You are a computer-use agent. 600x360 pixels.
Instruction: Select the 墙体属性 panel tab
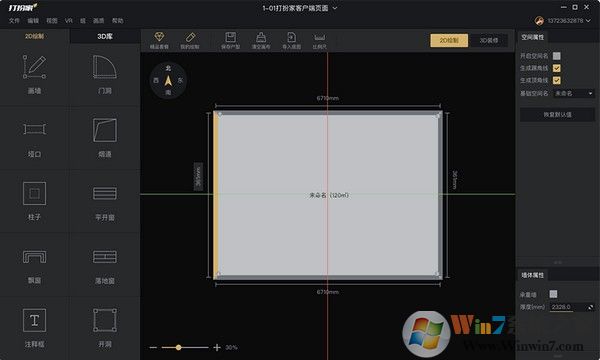532,275
